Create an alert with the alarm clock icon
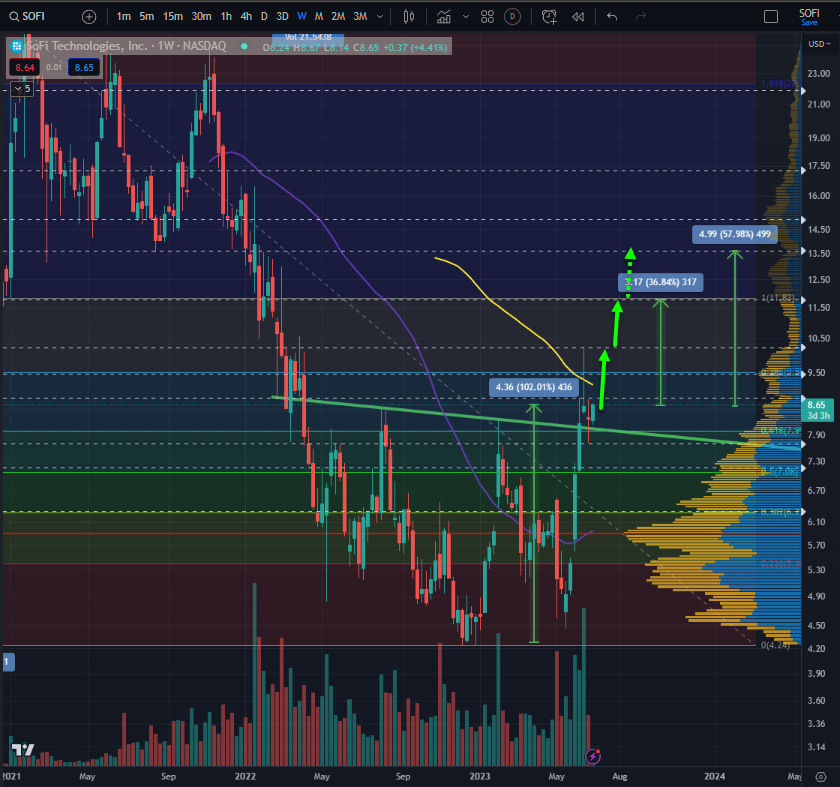Image resolution: width=840 pixels, height=787 pixels. 549,17
